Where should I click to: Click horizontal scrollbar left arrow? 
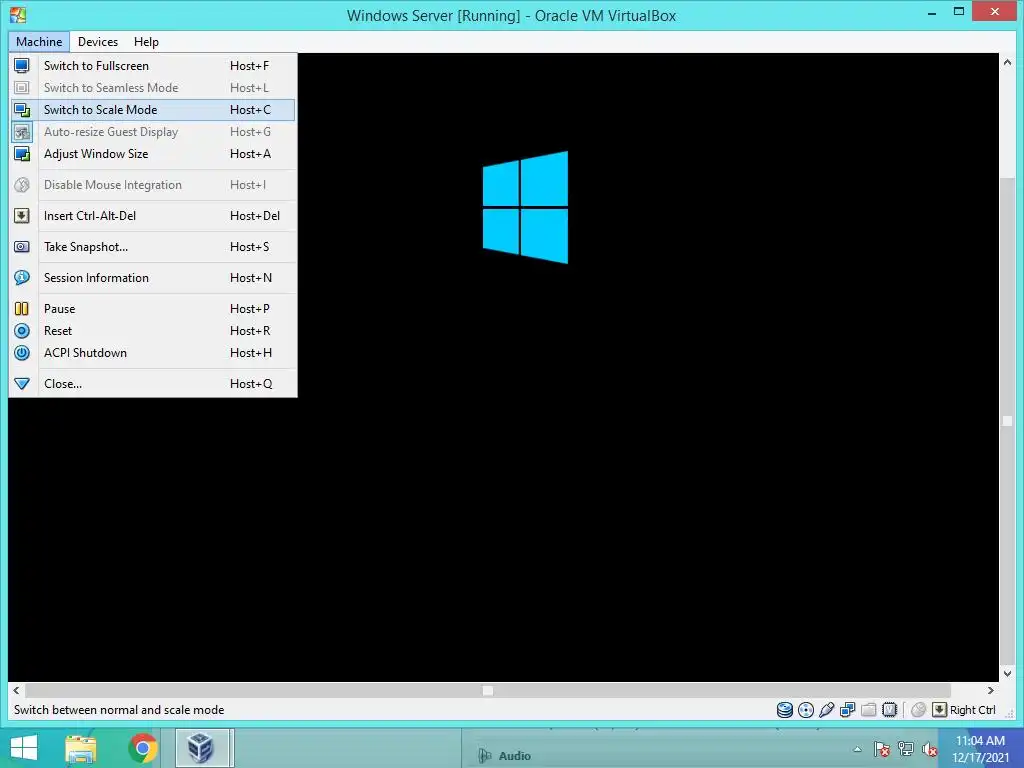(x=16, y=690)
